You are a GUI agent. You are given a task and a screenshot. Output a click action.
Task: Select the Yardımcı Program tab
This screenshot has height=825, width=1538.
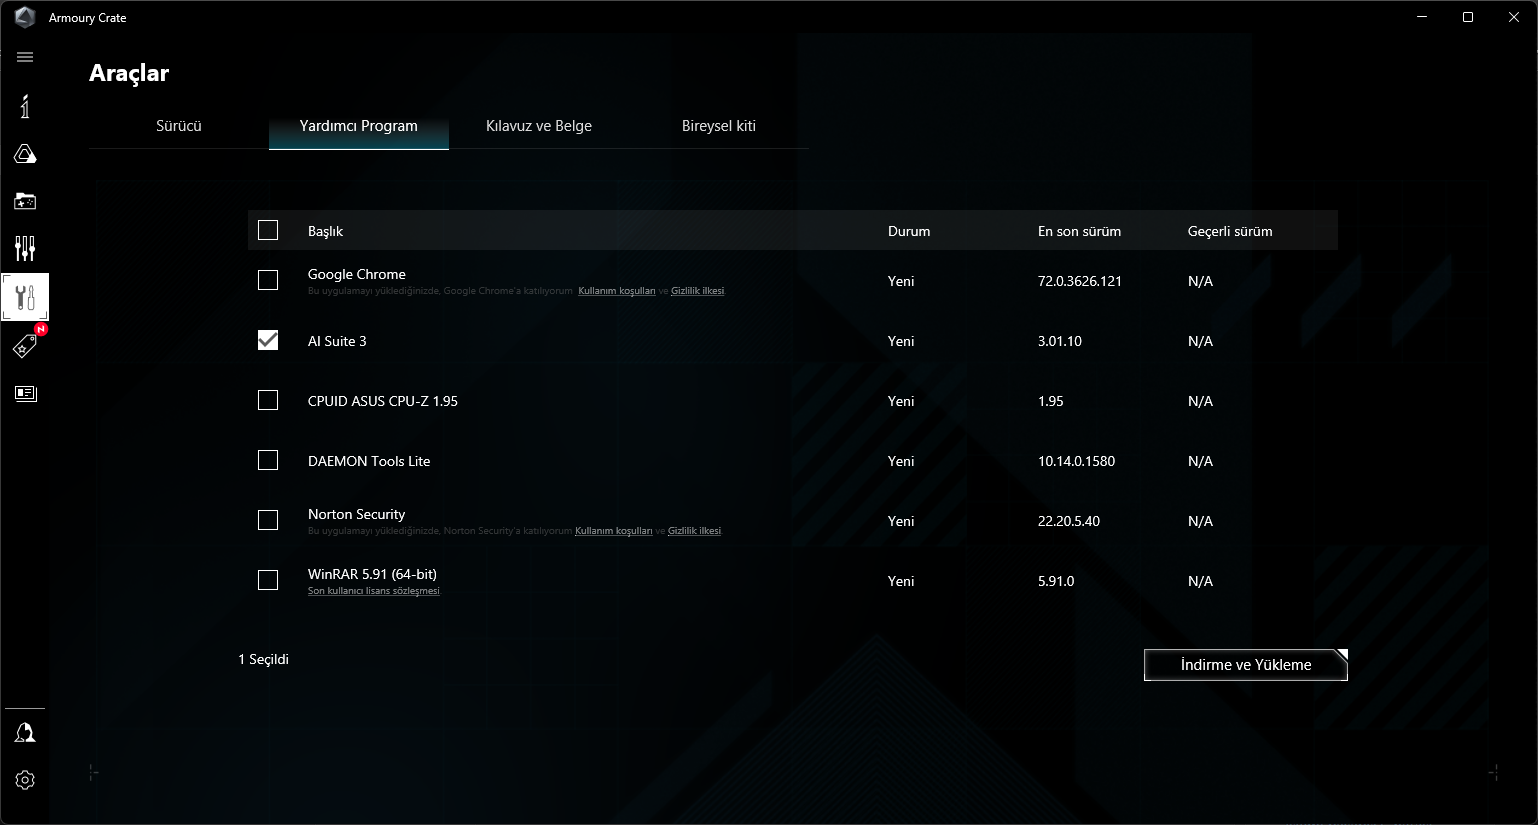click(359, 126)
